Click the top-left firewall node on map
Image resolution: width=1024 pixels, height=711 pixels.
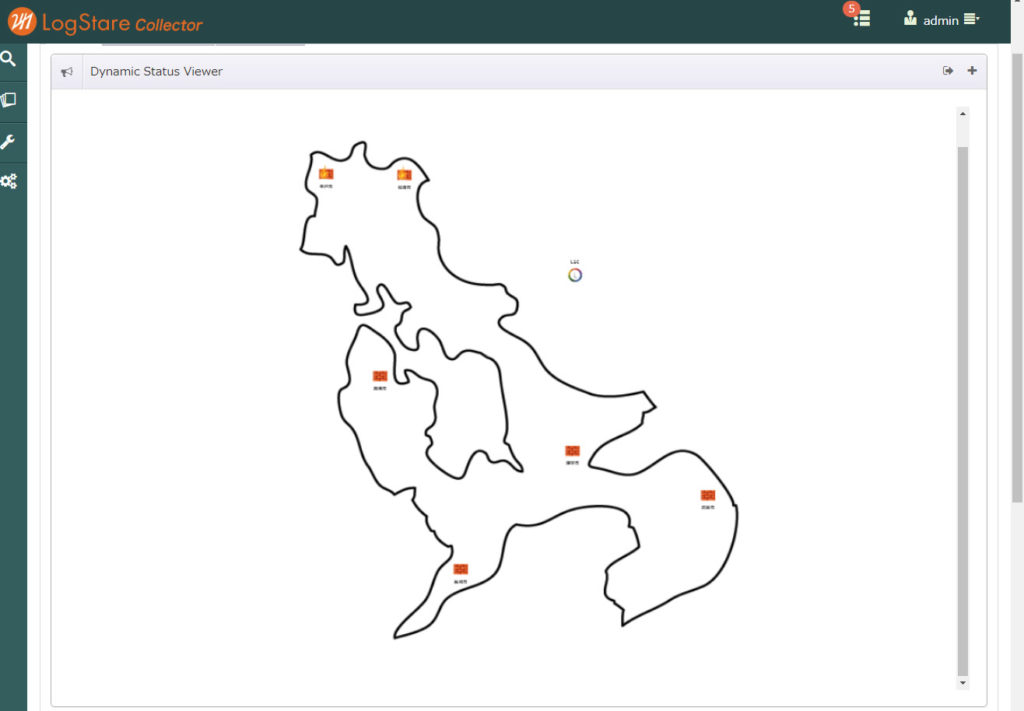326,174
